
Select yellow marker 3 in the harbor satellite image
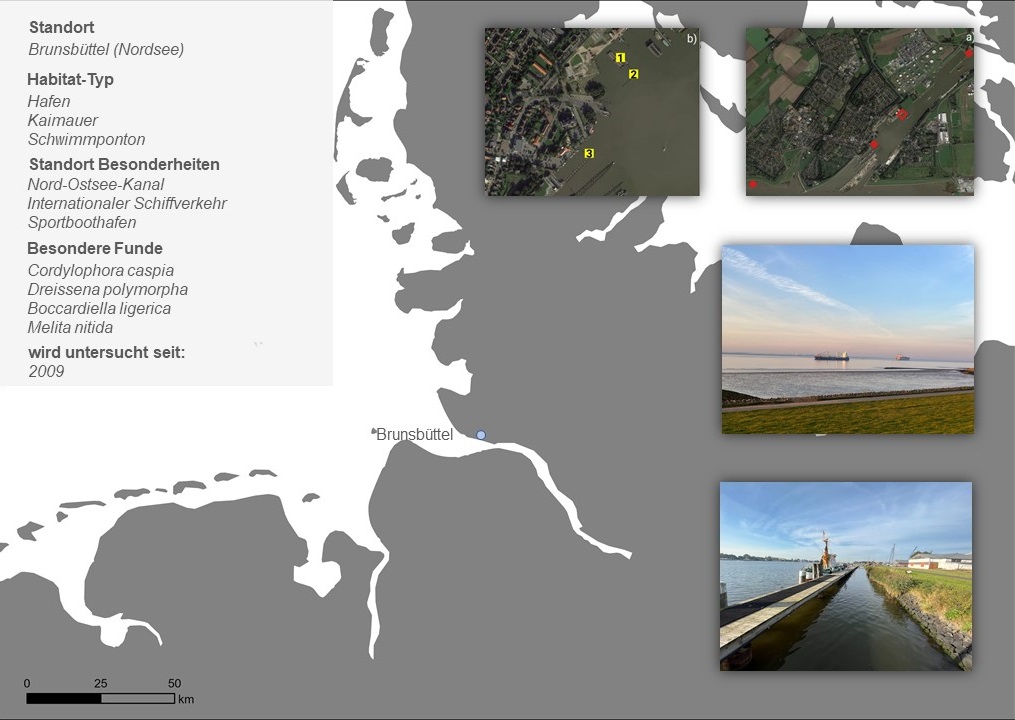(589, 153)
